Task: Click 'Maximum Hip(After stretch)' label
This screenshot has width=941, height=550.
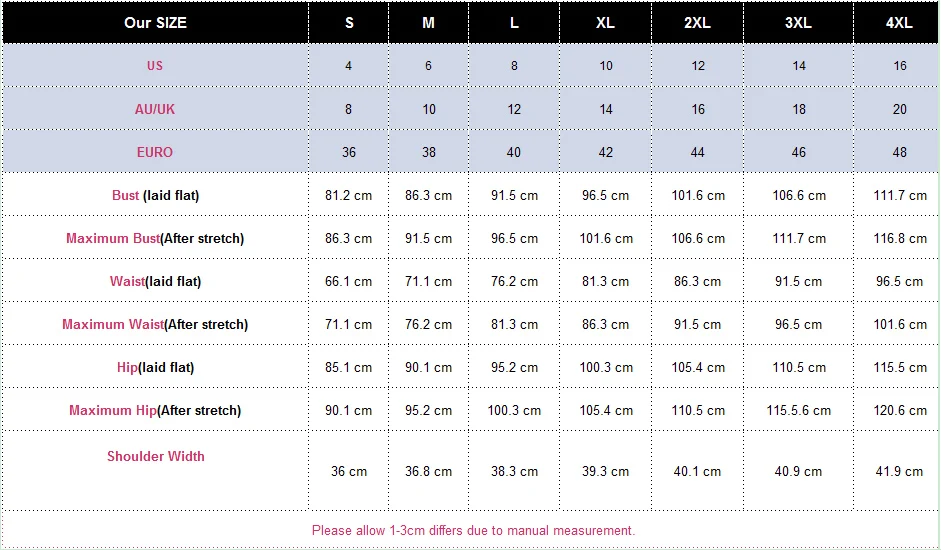Action: 155,411
